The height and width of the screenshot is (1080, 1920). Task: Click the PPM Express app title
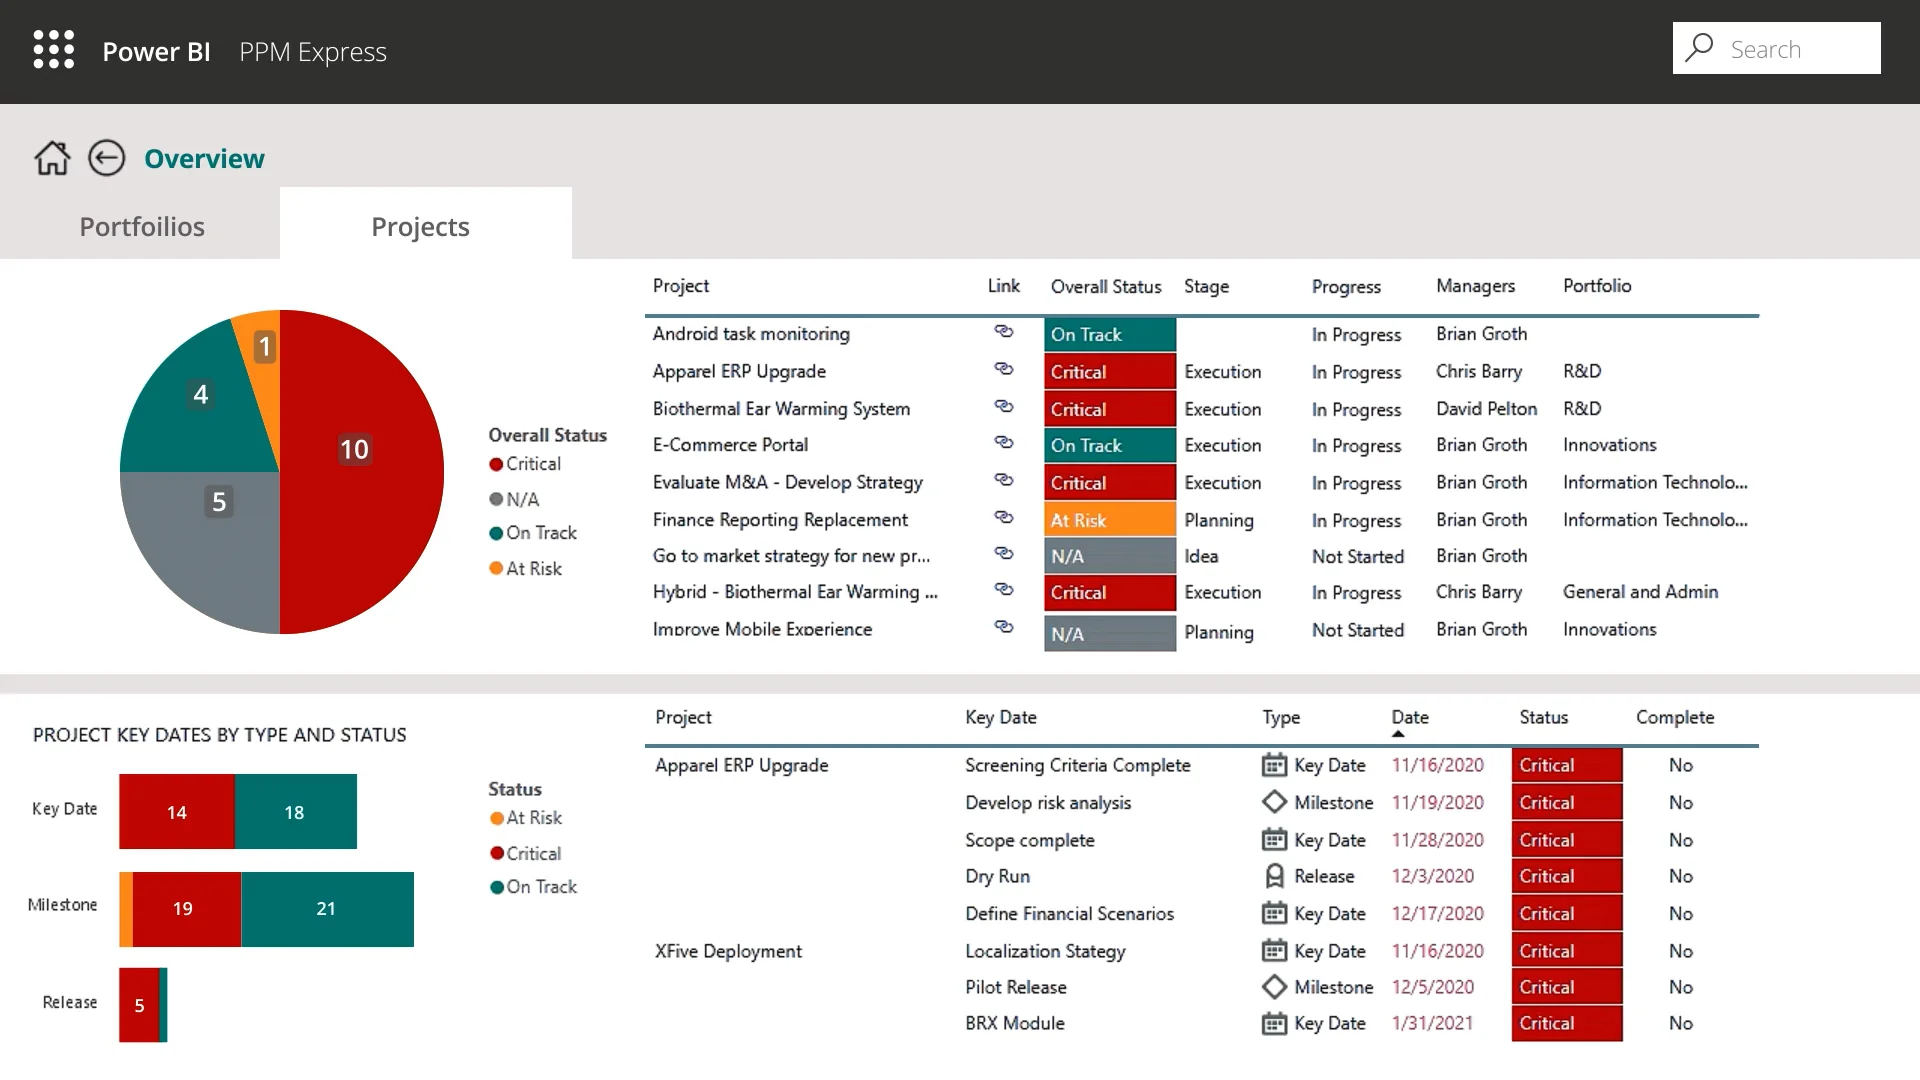point(312,52)
